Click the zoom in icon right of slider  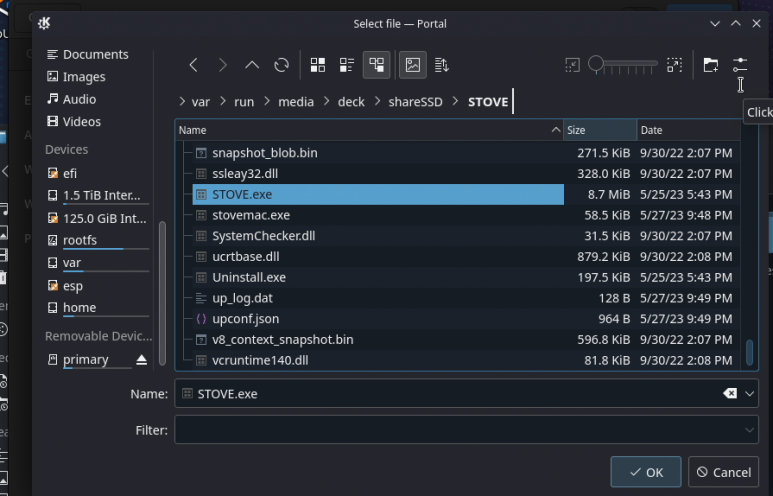coord(674,65)
